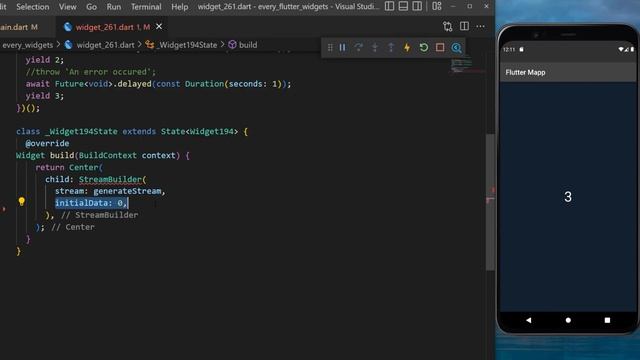
Task: Toggle the secondary side bar layout icon
Action: pos(417,6)
